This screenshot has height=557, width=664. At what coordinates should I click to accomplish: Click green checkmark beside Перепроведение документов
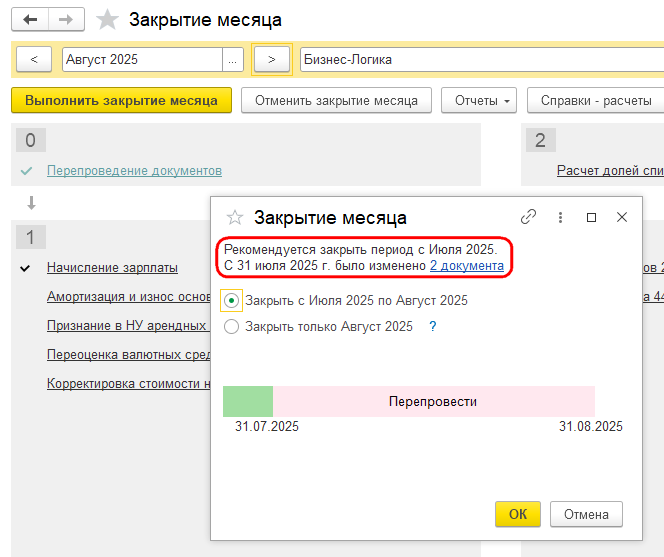point(26,171)
